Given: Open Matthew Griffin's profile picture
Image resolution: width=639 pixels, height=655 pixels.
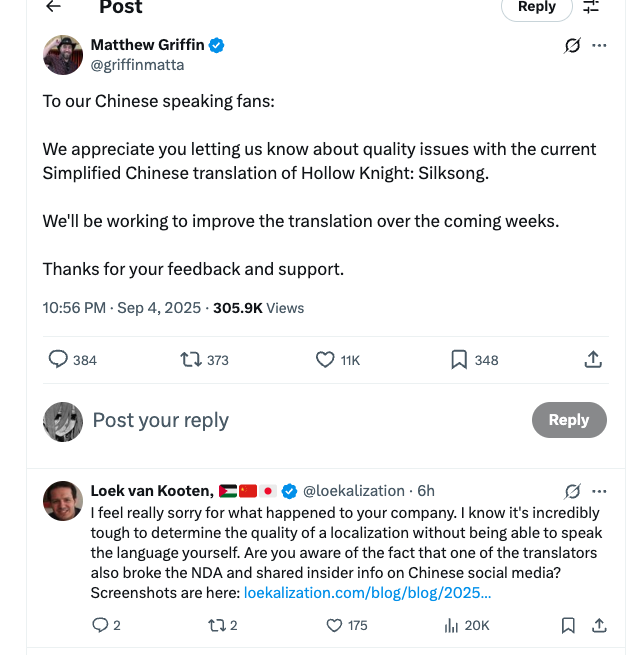Looking at the screenshot, I should 63,55.
